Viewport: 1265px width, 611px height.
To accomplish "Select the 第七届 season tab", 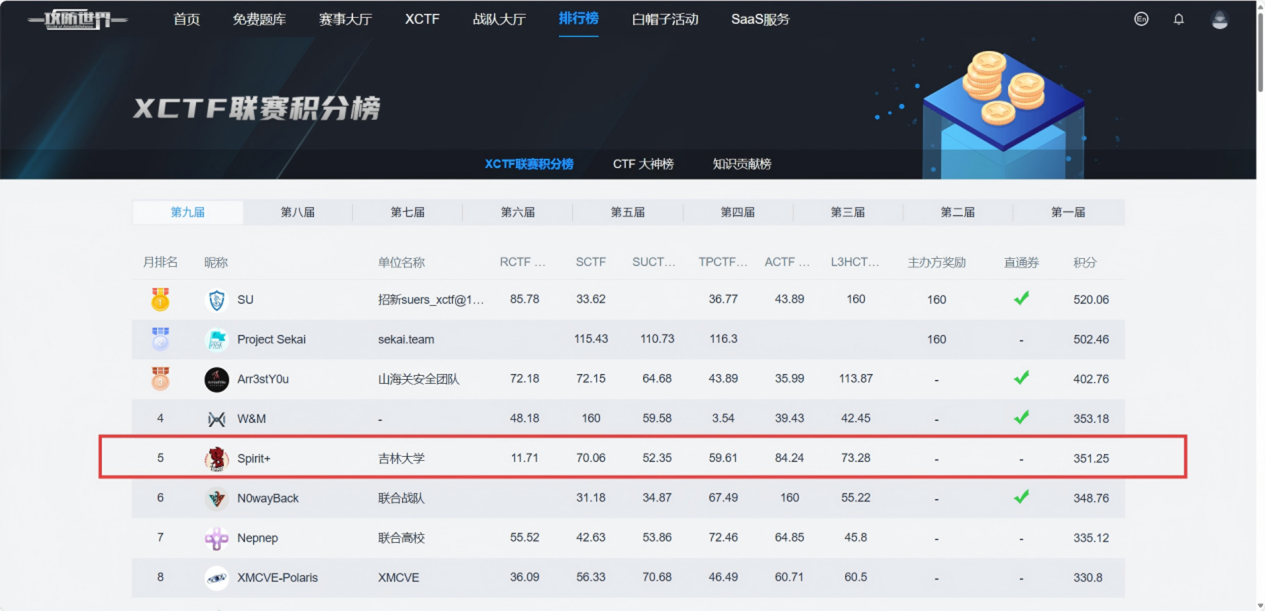I will [408, 212].
